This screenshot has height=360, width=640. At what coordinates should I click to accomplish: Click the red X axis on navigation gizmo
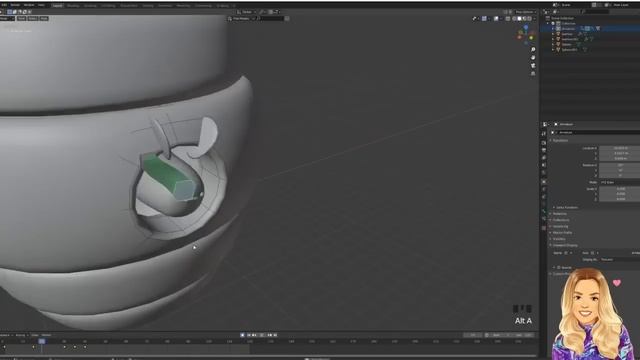tap(520, 38)
